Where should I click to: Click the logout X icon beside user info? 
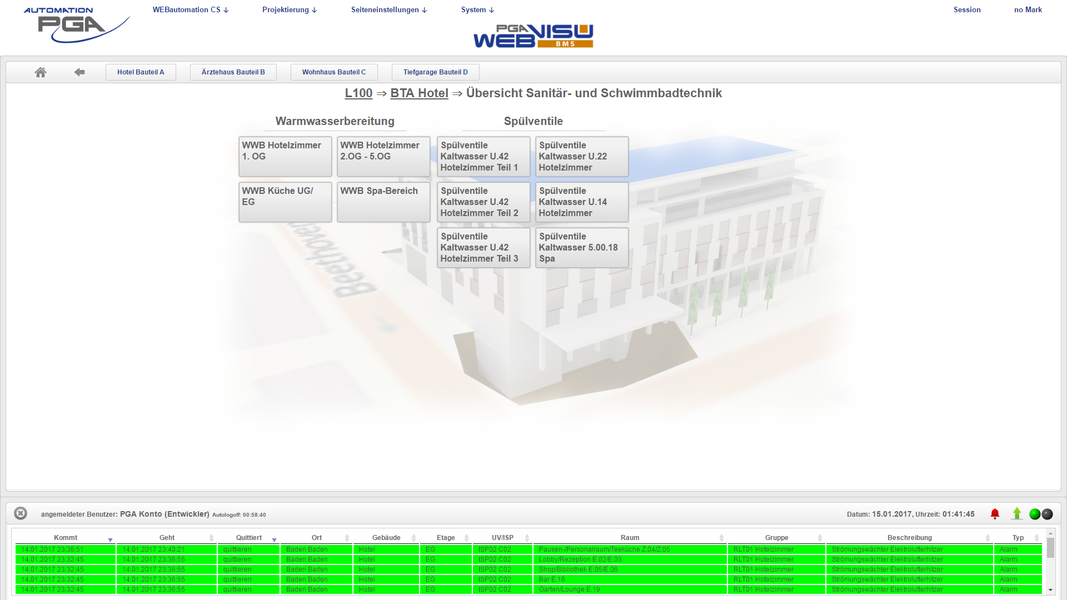(x=20, y=514)
